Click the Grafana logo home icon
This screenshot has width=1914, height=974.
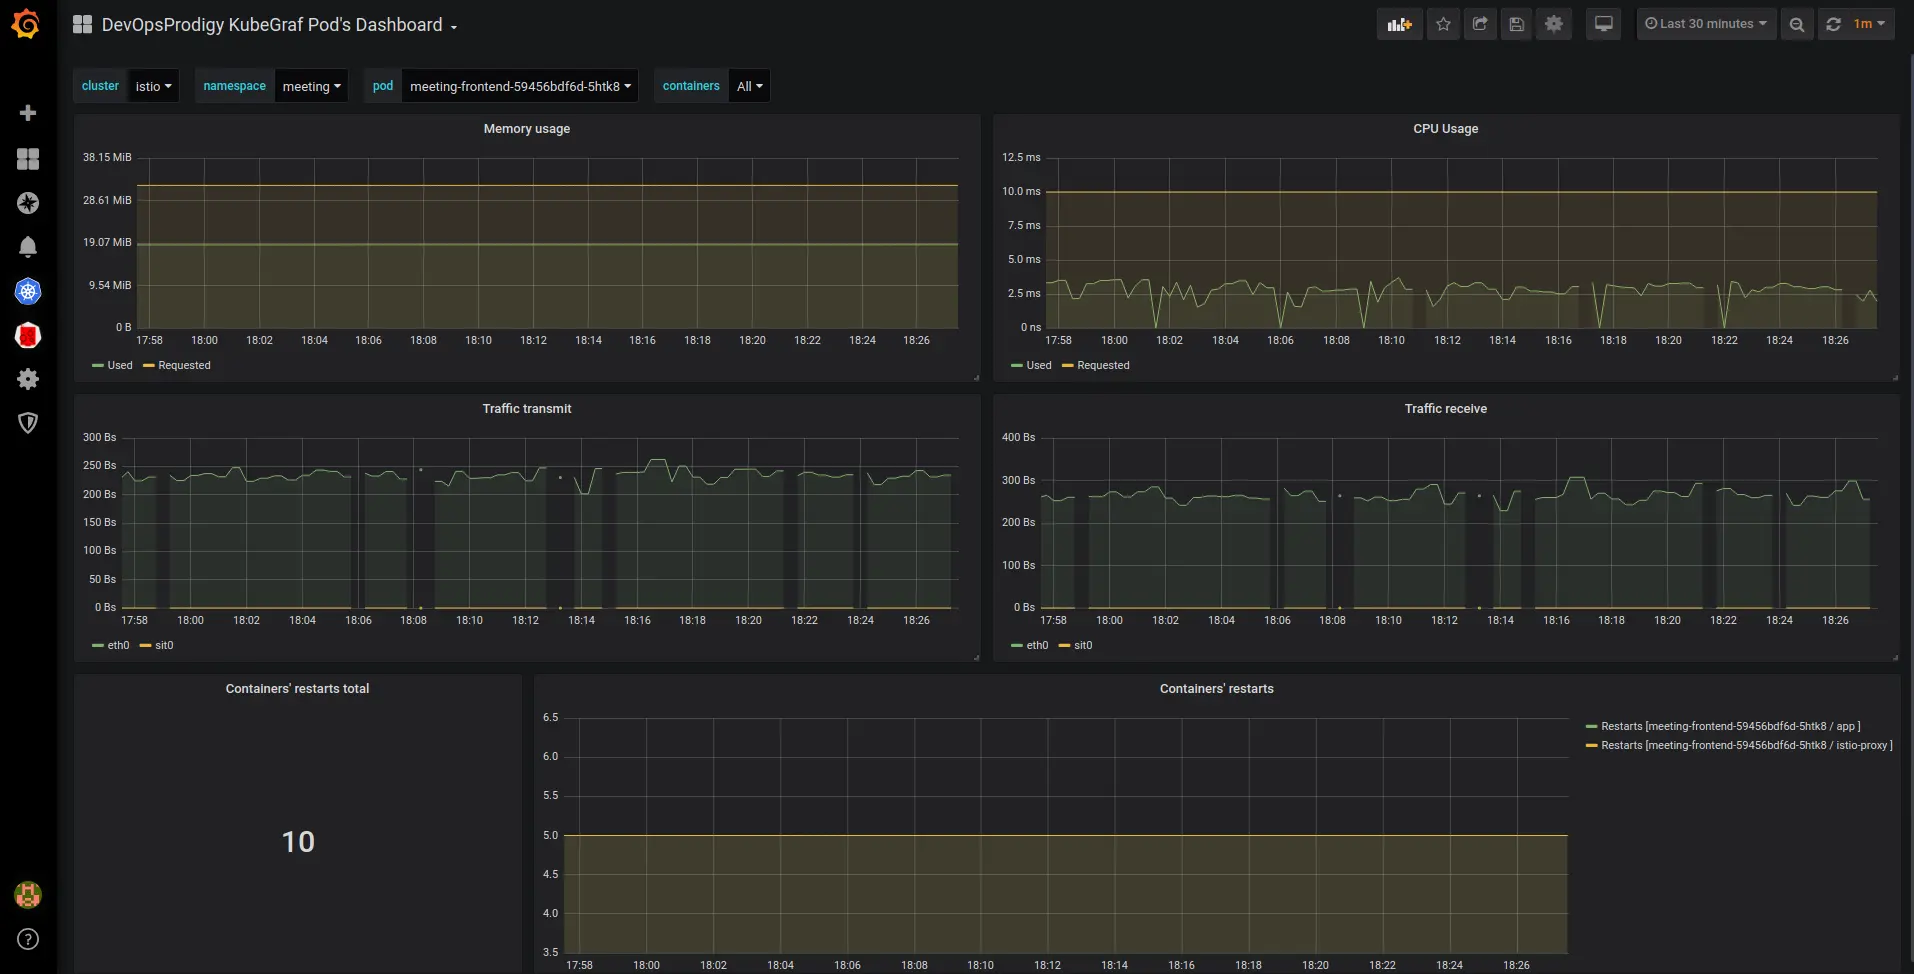tap(27, 24)
